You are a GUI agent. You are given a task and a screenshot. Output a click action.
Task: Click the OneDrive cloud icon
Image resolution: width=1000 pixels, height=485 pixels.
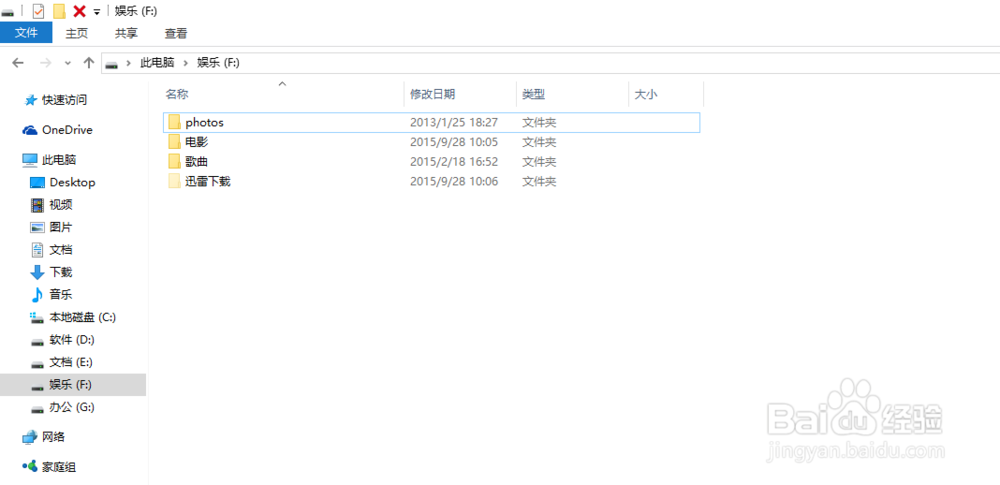pos(30,130)
